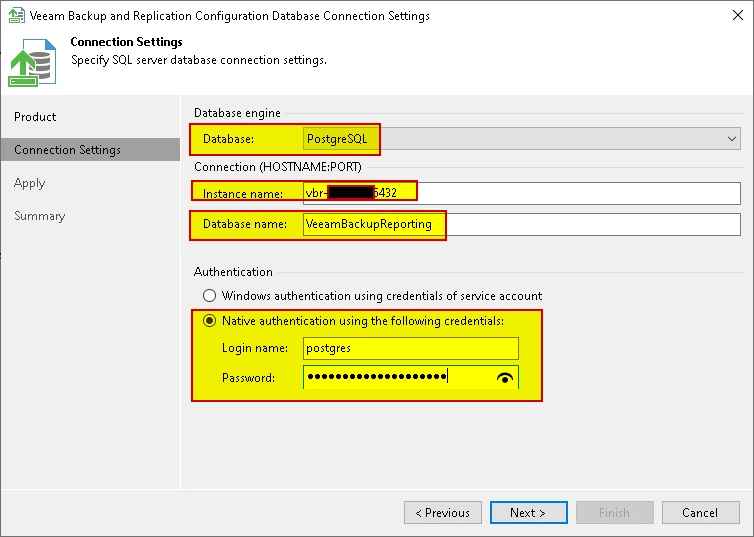Image resolution: width=754 pixels, height=537 pixels.
Task: Click the 'Authentication' group label
Action: click(233, 272)
